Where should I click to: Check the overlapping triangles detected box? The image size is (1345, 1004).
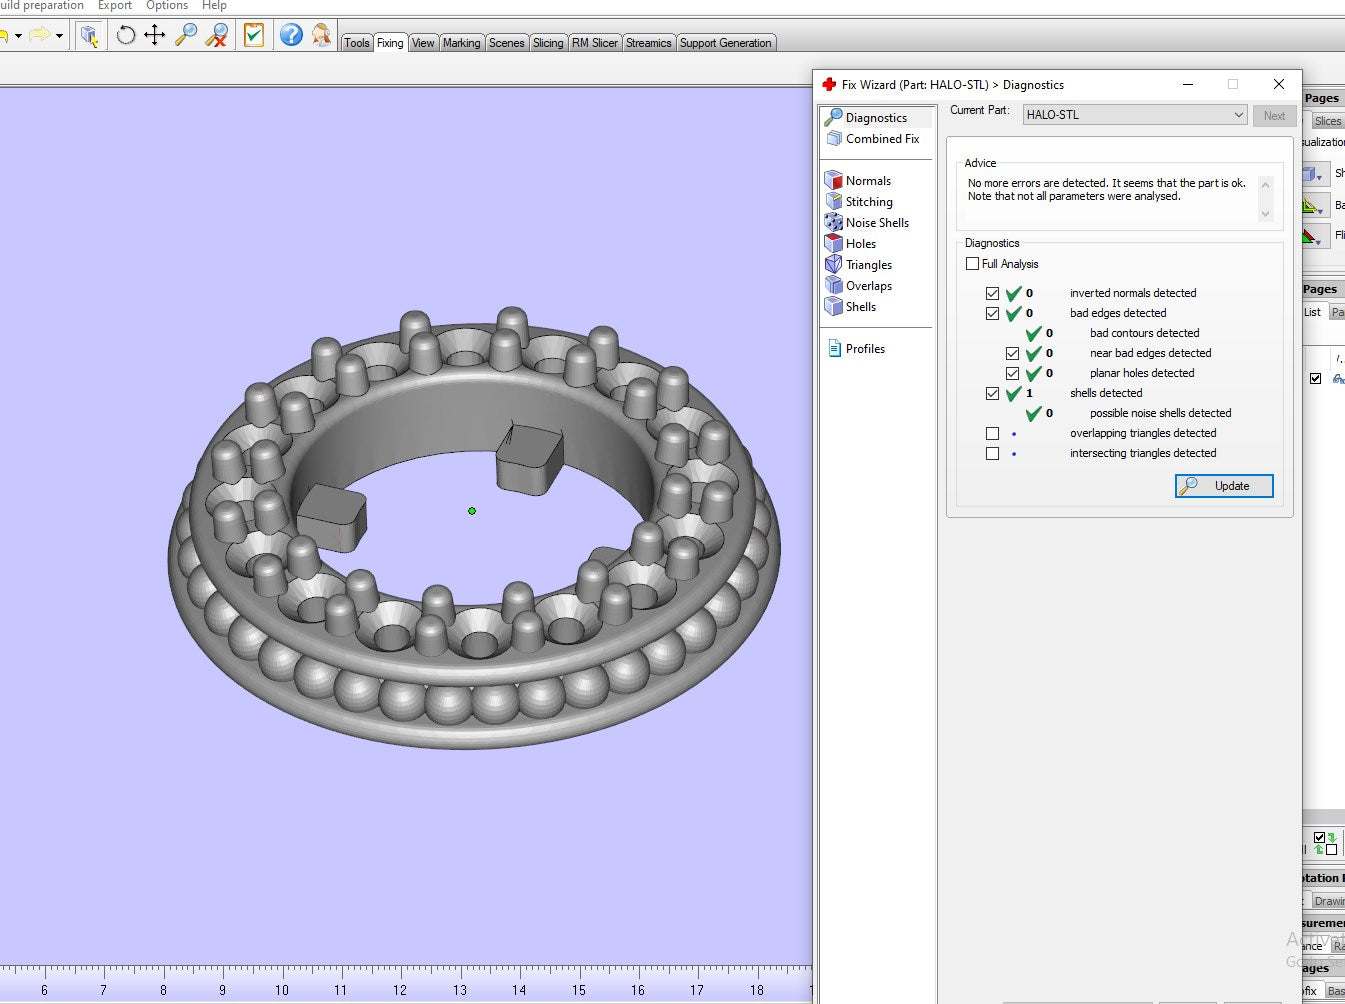click(x=992, y=433)
